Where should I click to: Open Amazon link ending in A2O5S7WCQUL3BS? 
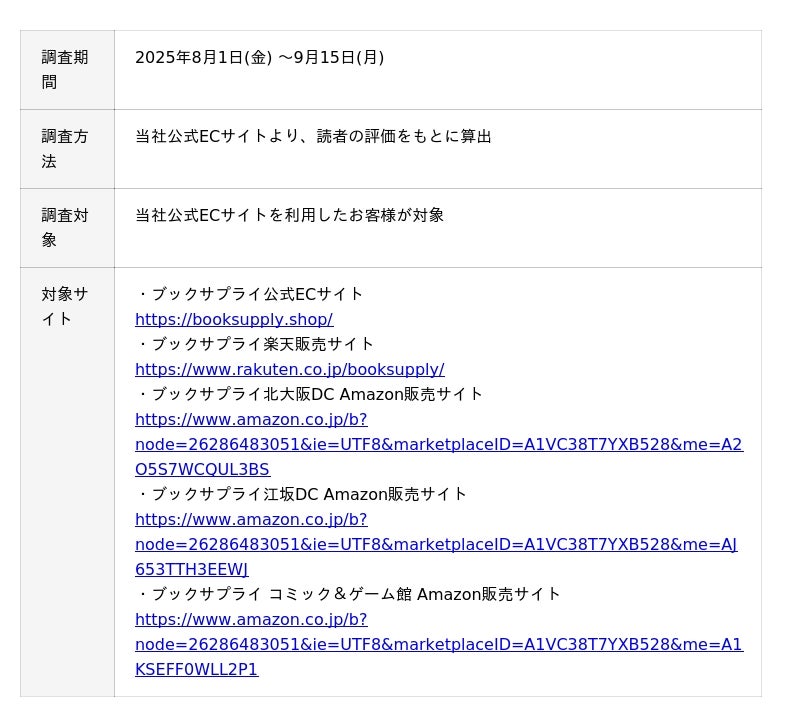point(438,445)
